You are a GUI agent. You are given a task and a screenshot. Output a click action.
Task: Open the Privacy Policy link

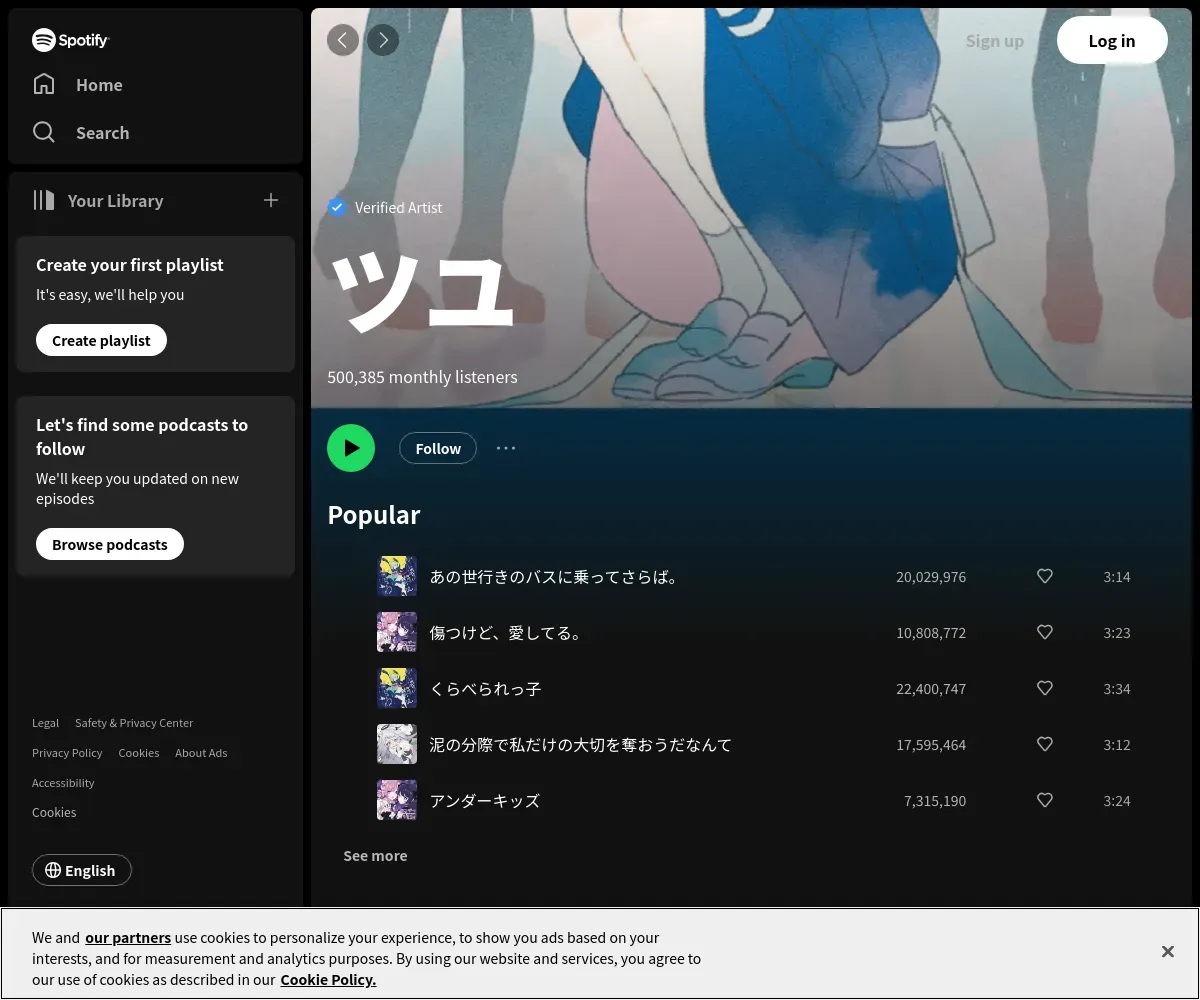click(x=67, y=753)
